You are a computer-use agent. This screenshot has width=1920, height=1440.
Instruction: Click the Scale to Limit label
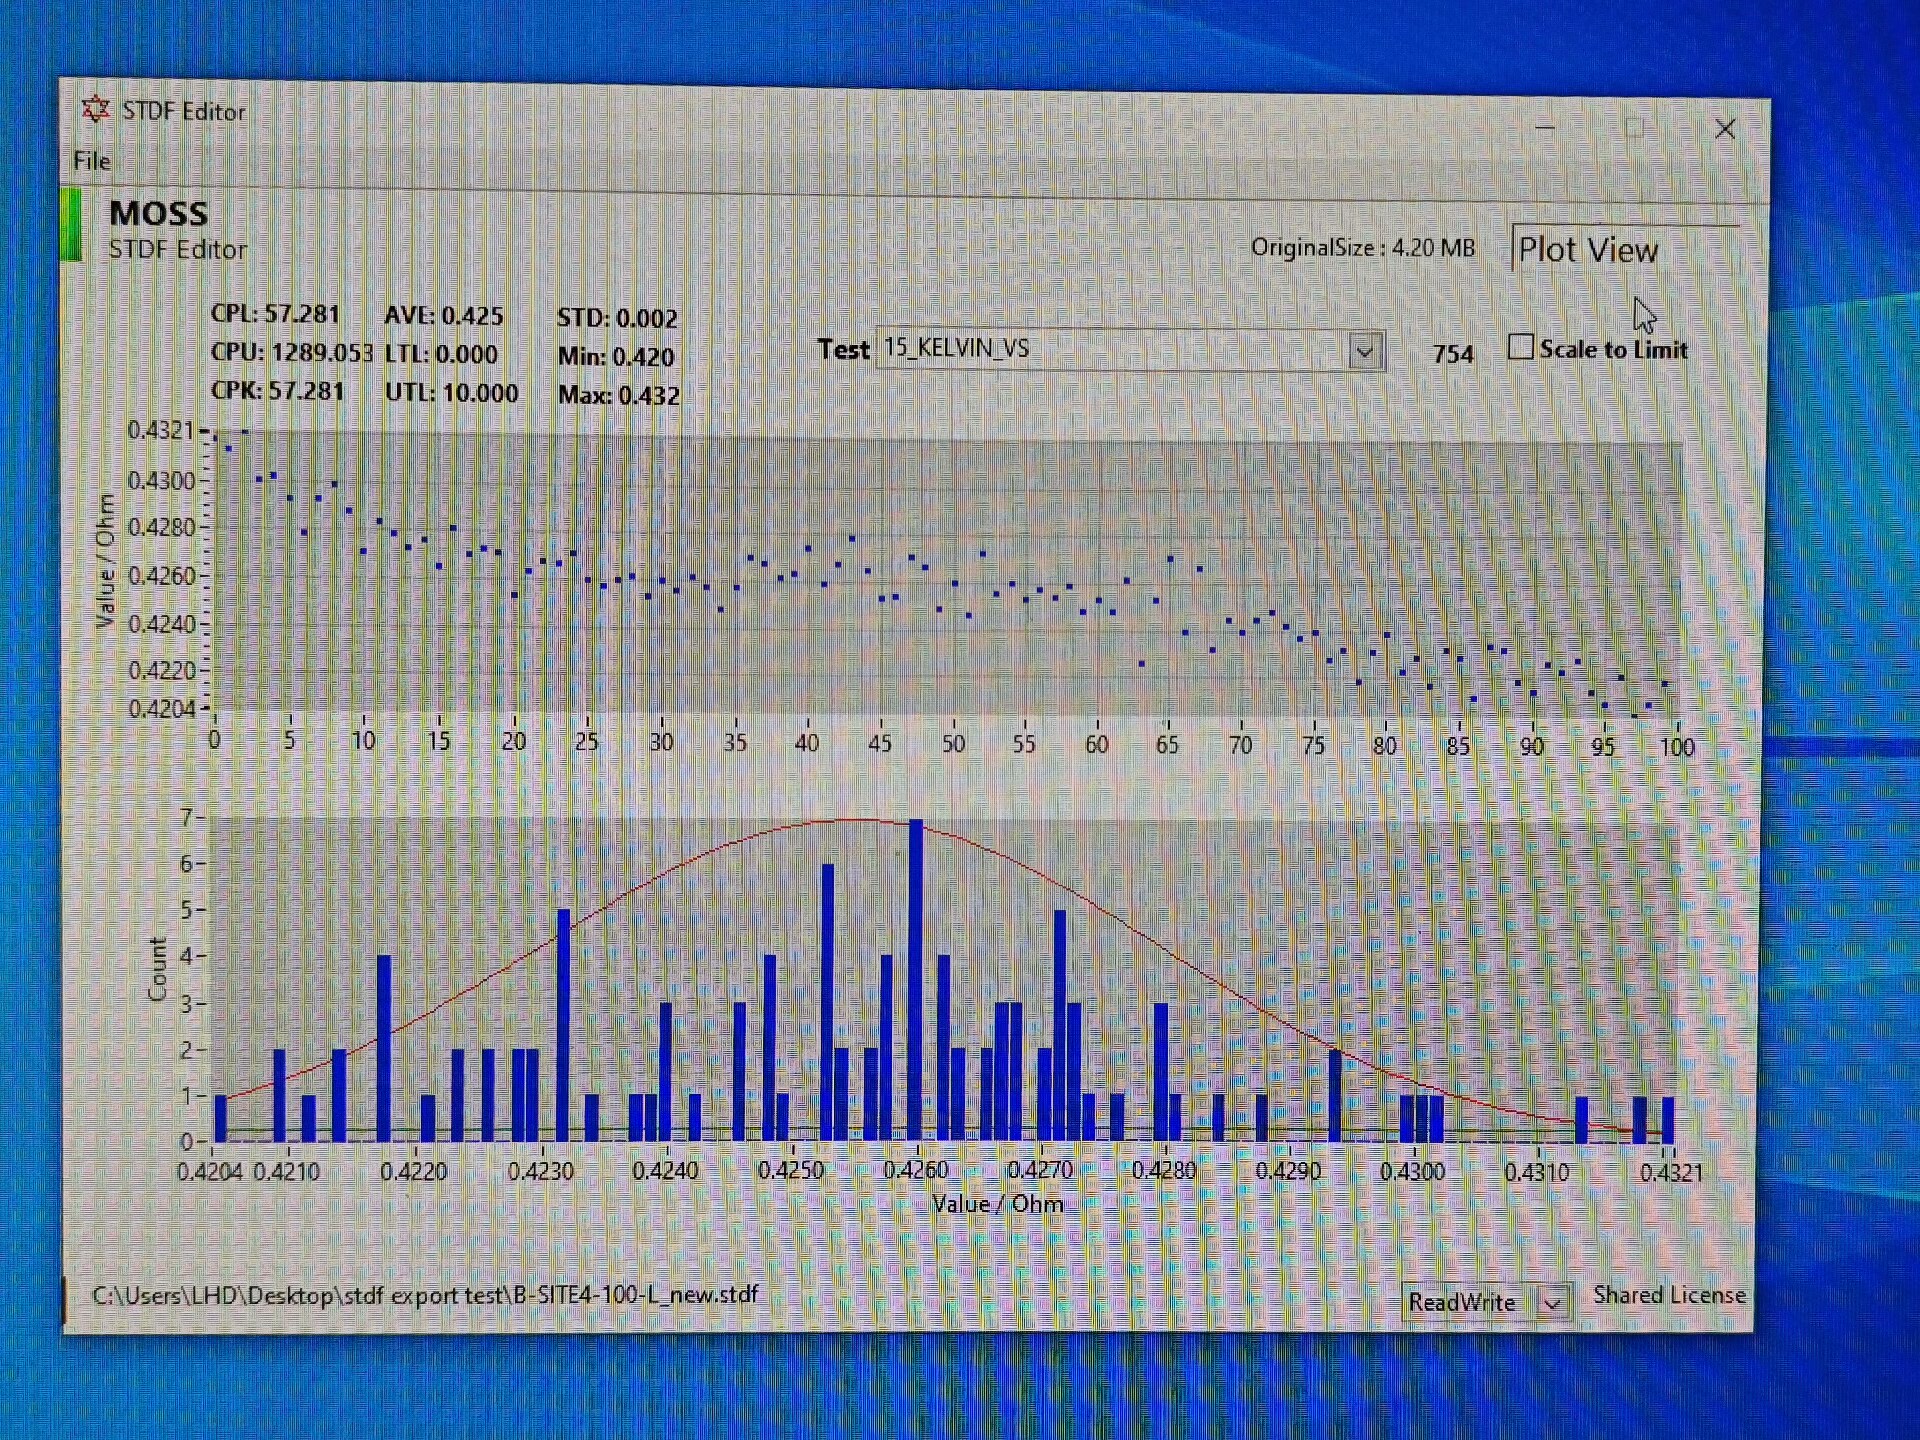coord(1612,350)
